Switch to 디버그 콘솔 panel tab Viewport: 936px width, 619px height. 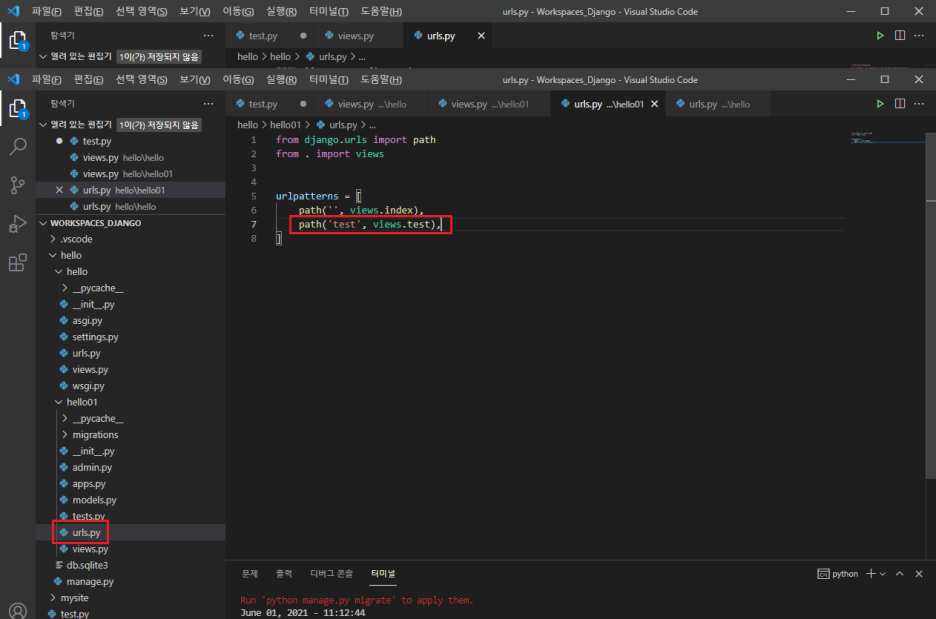[x=331, y=574]
